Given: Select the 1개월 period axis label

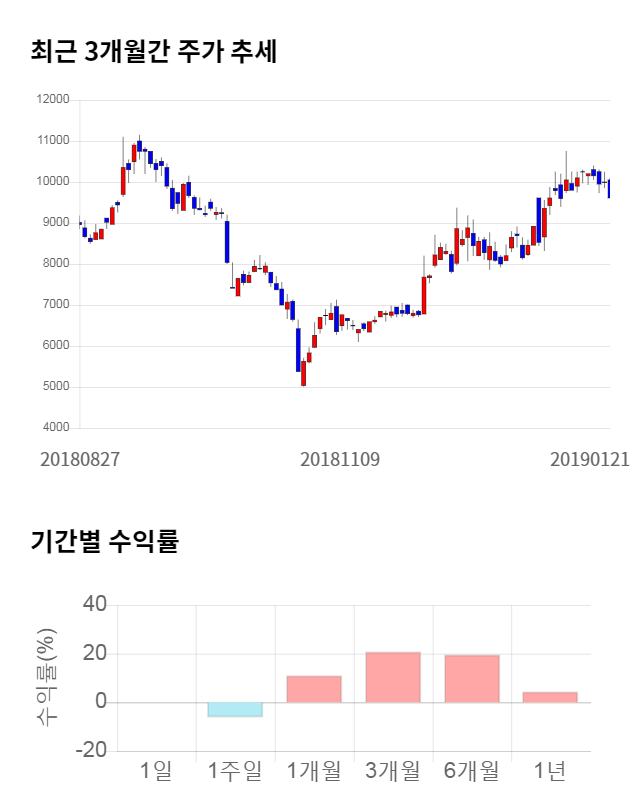Looking at the screenshot, I should (314, 770).
